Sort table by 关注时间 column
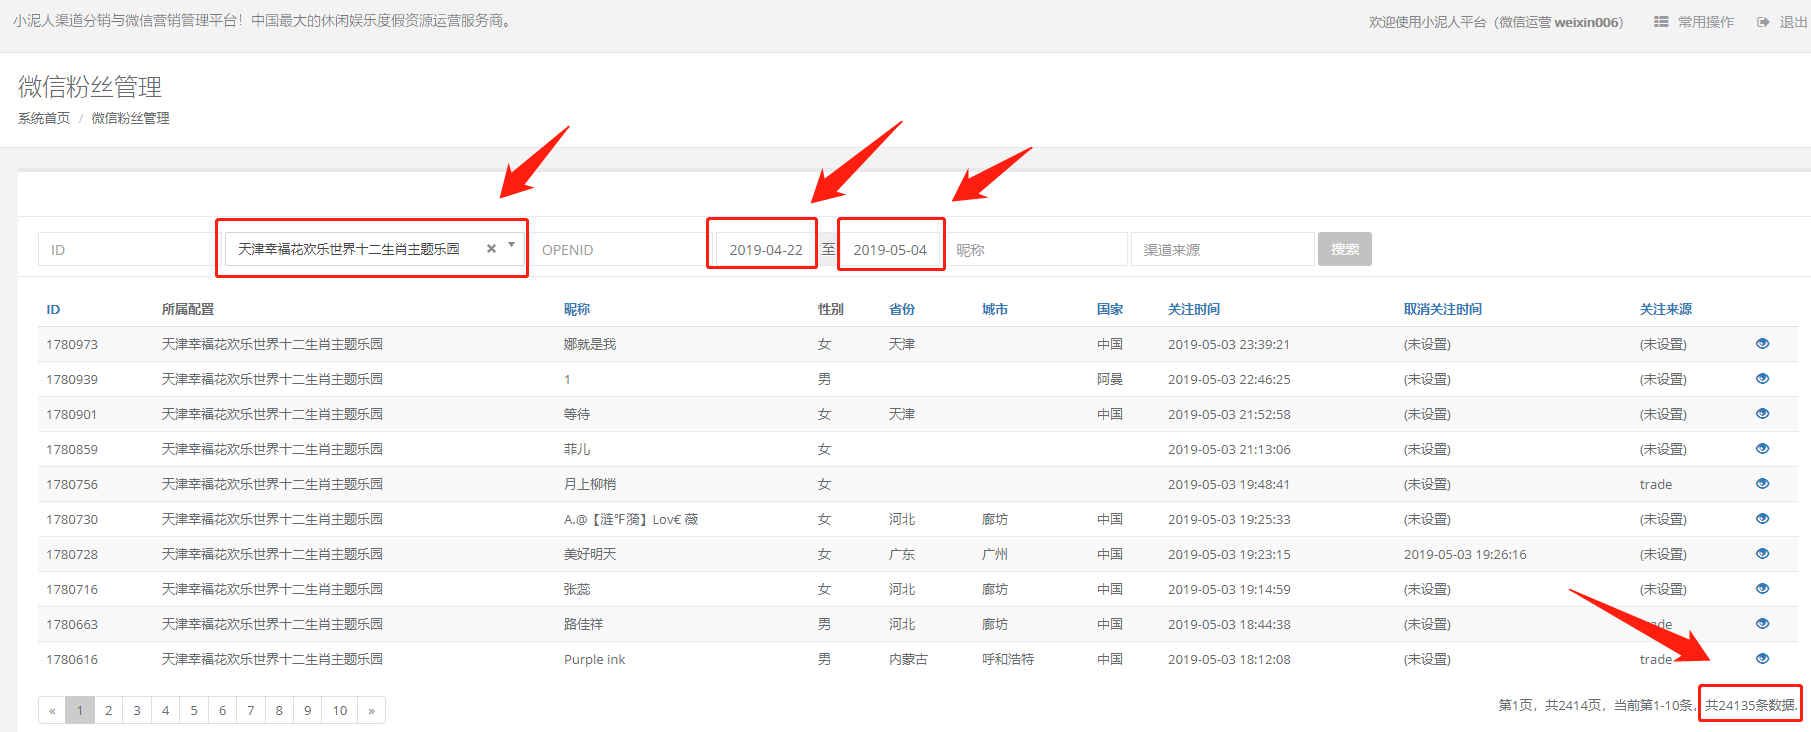This screenshot has width=1811, height=732. pyautogui.click(x=1193, y=309)
